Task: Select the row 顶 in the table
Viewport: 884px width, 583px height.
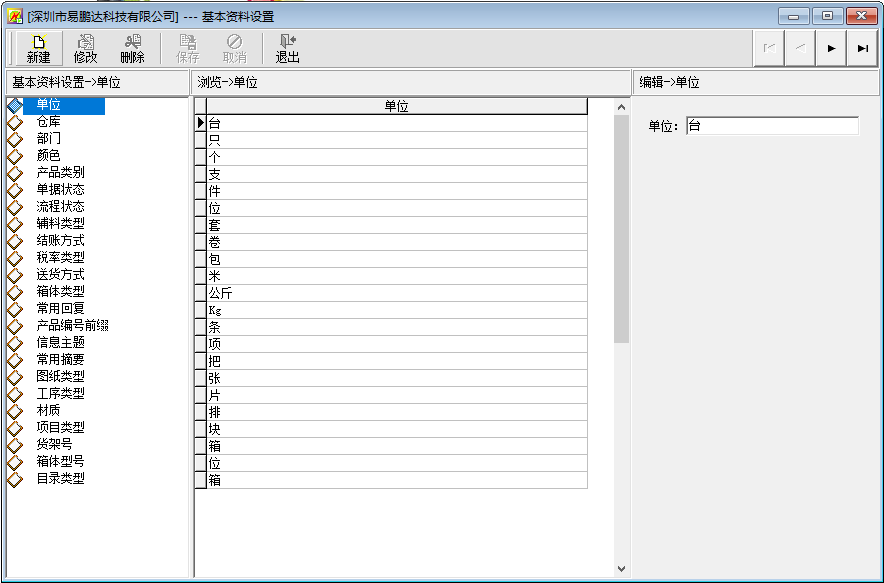Action: pyautogui.click(x=397, y=344)
